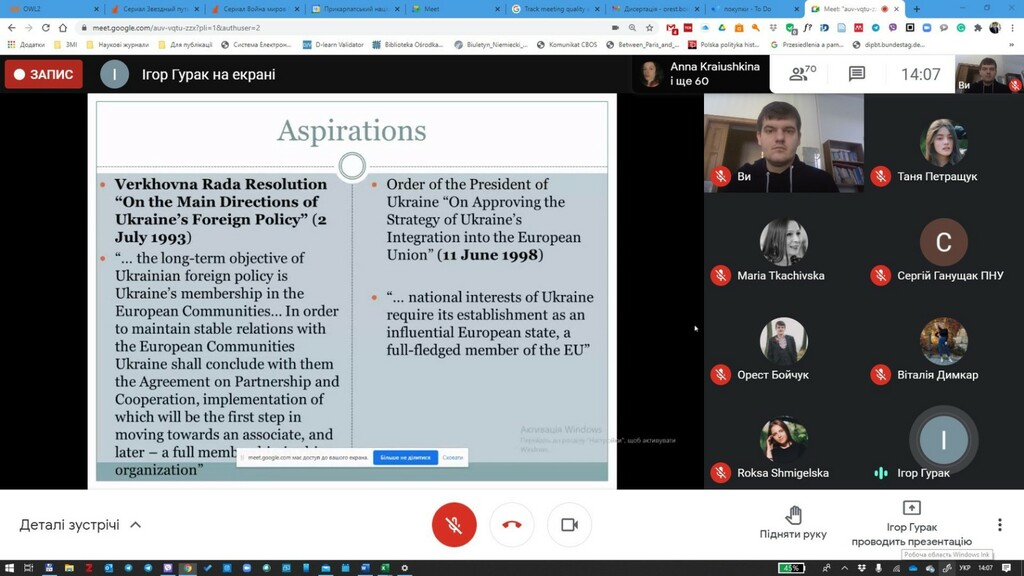1024x576 pixels.
Task: Click the ЗАПИС recording indicator
Action: (x=44, y=74)
